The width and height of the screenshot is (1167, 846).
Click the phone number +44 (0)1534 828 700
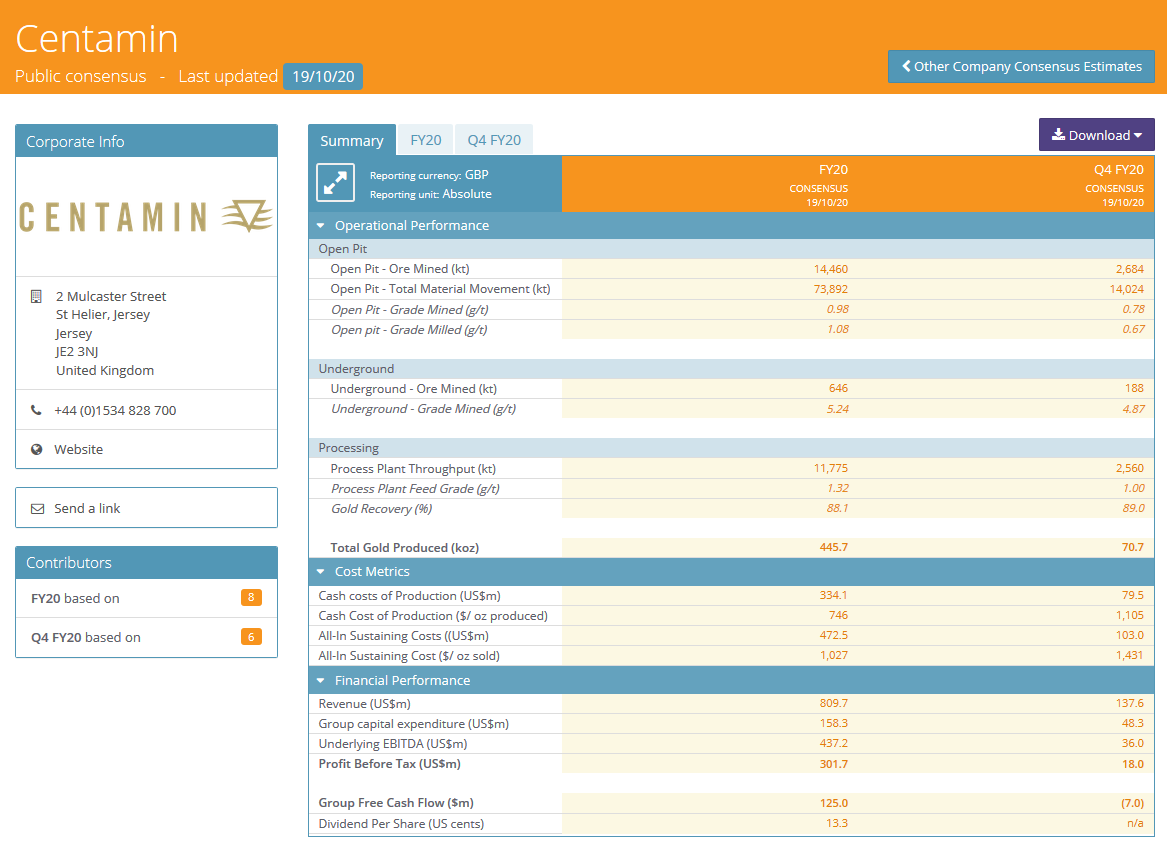pos(115,411)
